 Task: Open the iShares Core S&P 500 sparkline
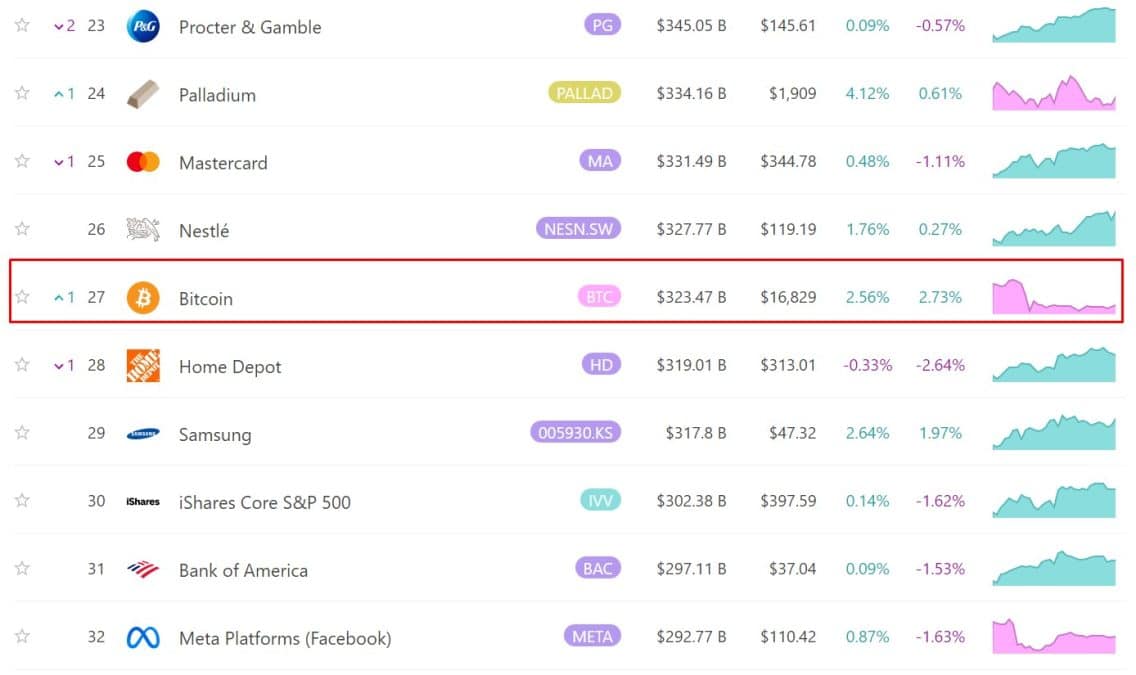pyautogui.click(x=1054, y=500)
